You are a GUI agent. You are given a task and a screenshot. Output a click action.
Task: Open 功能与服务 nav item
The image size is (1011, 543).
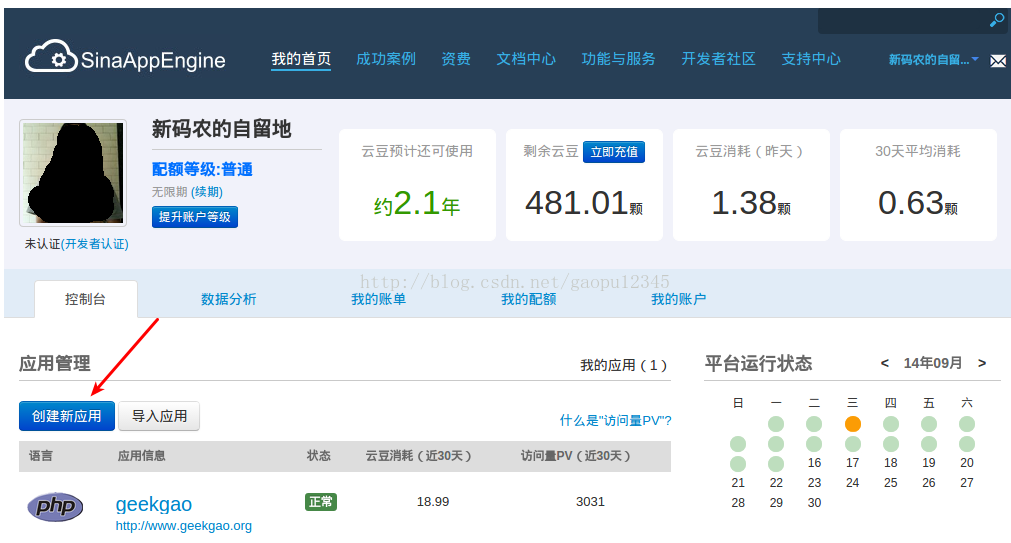click(x=618, y=59)
